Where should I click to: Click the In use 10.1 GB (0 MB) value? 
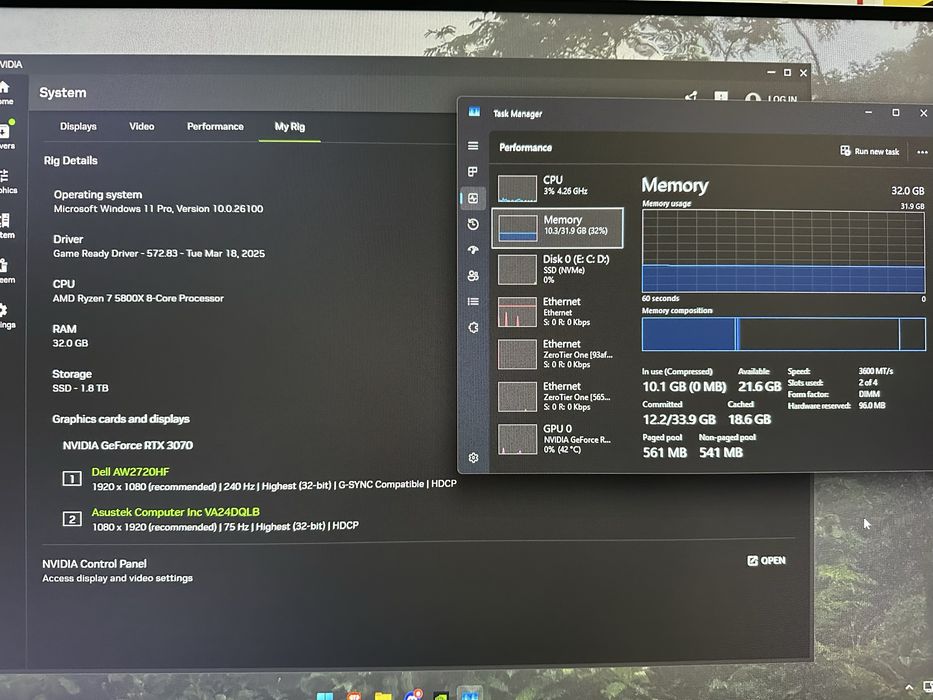point(684,387)
